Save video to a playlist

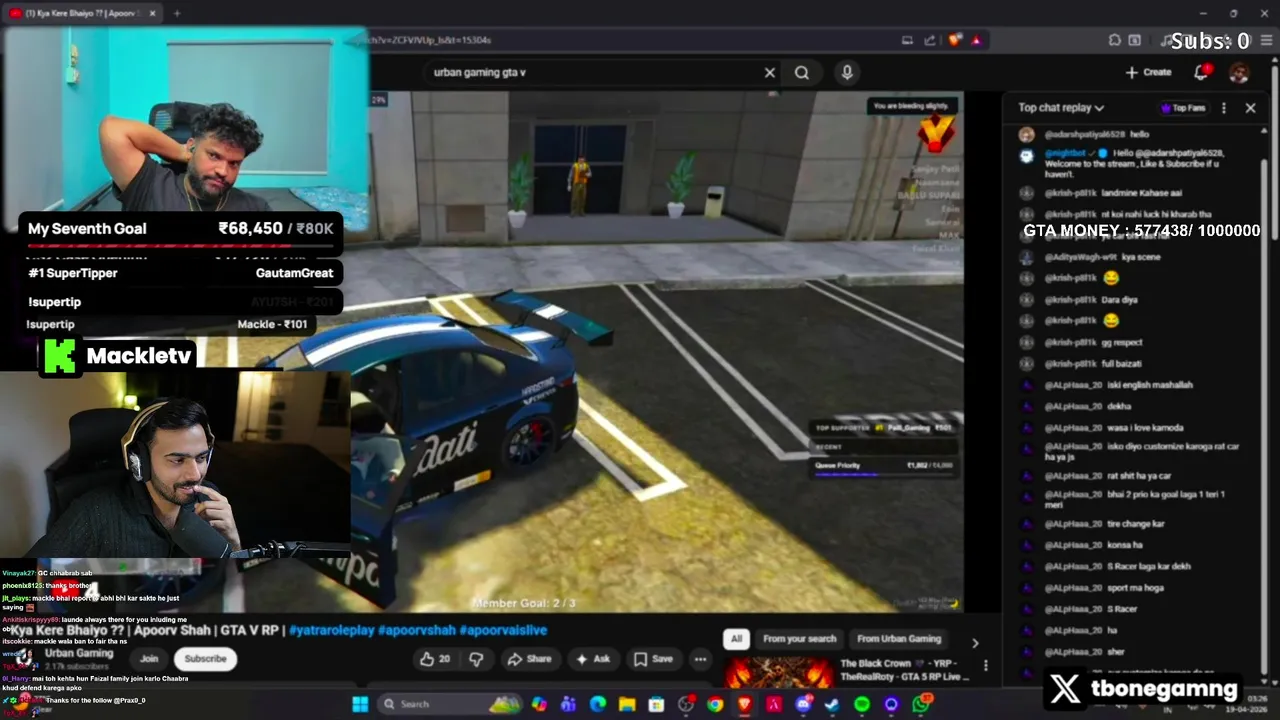tap(653, 659)
